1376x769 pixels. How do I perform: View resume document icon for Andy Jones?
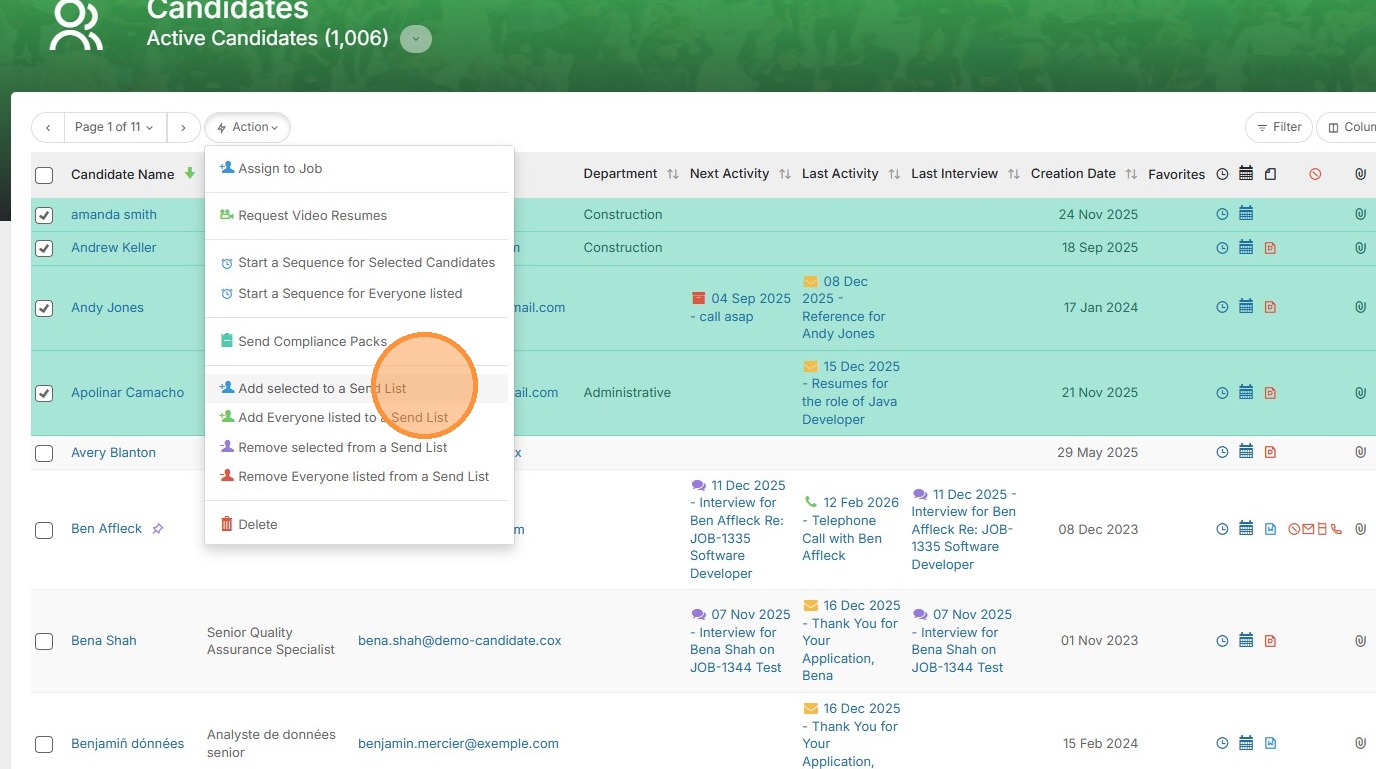click(x=1270, y=307)
